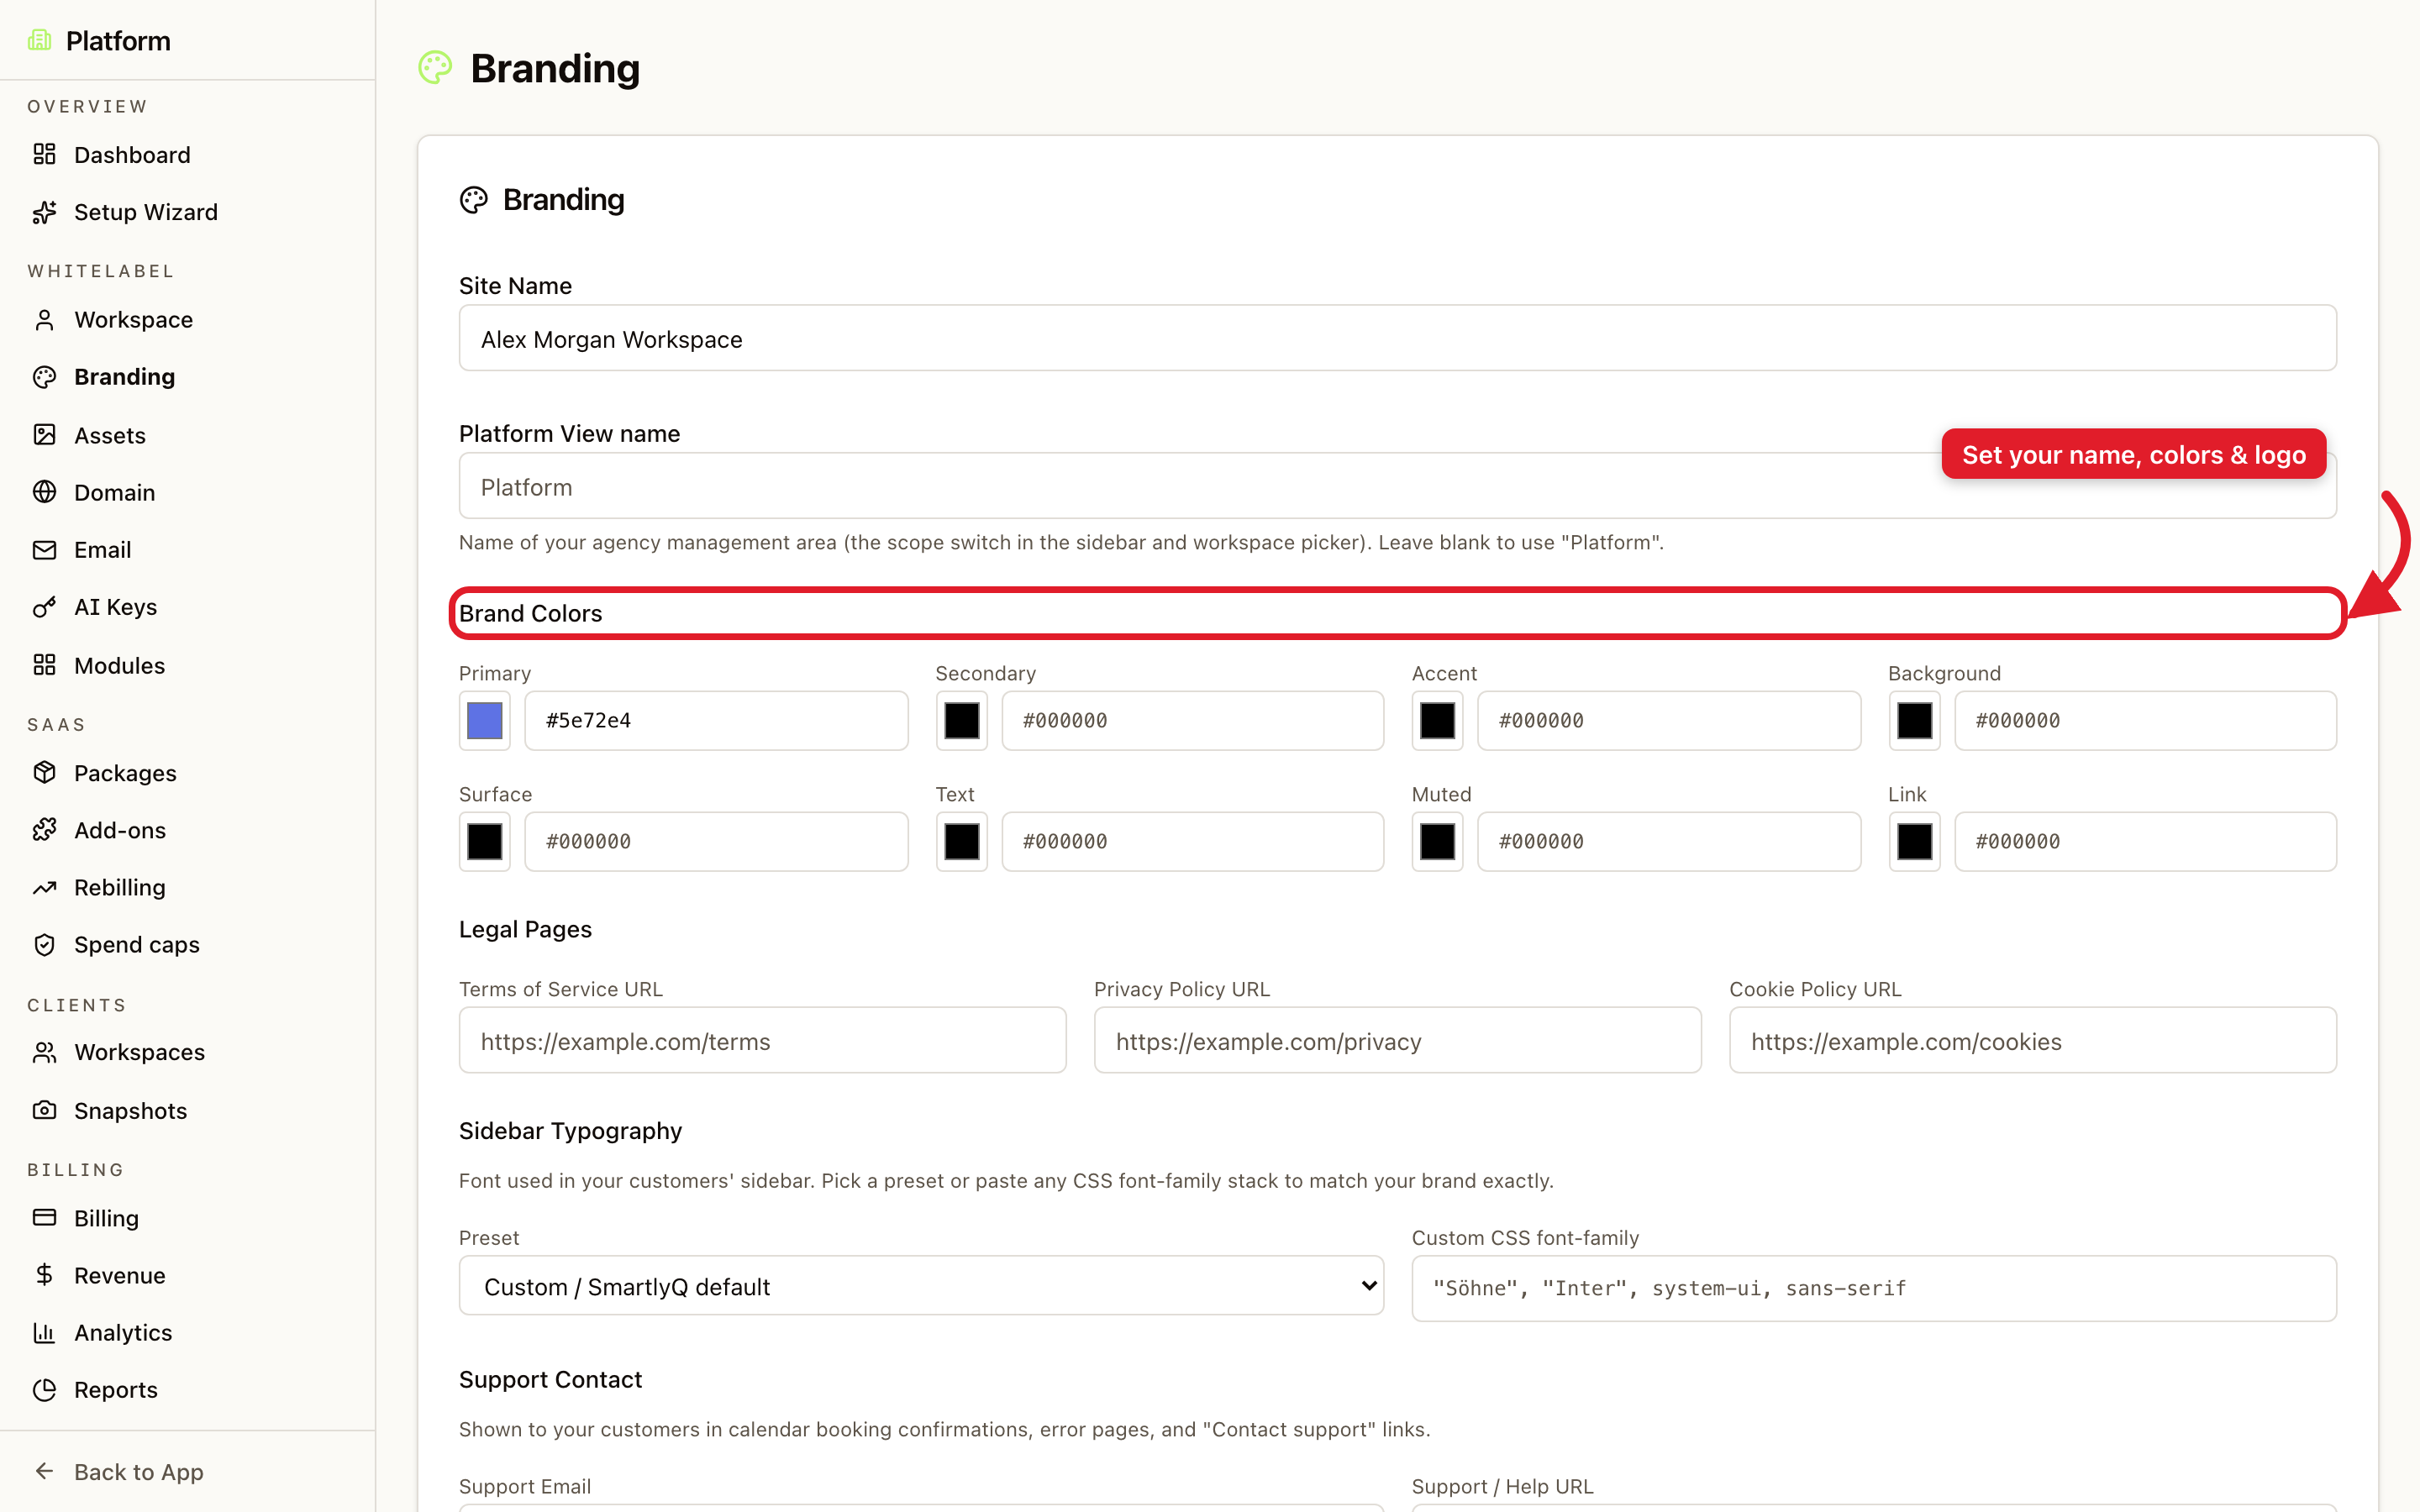Click the Rebilling trend arrow icon
The image size is (2420, 1512).
click(x=44, y=888)
